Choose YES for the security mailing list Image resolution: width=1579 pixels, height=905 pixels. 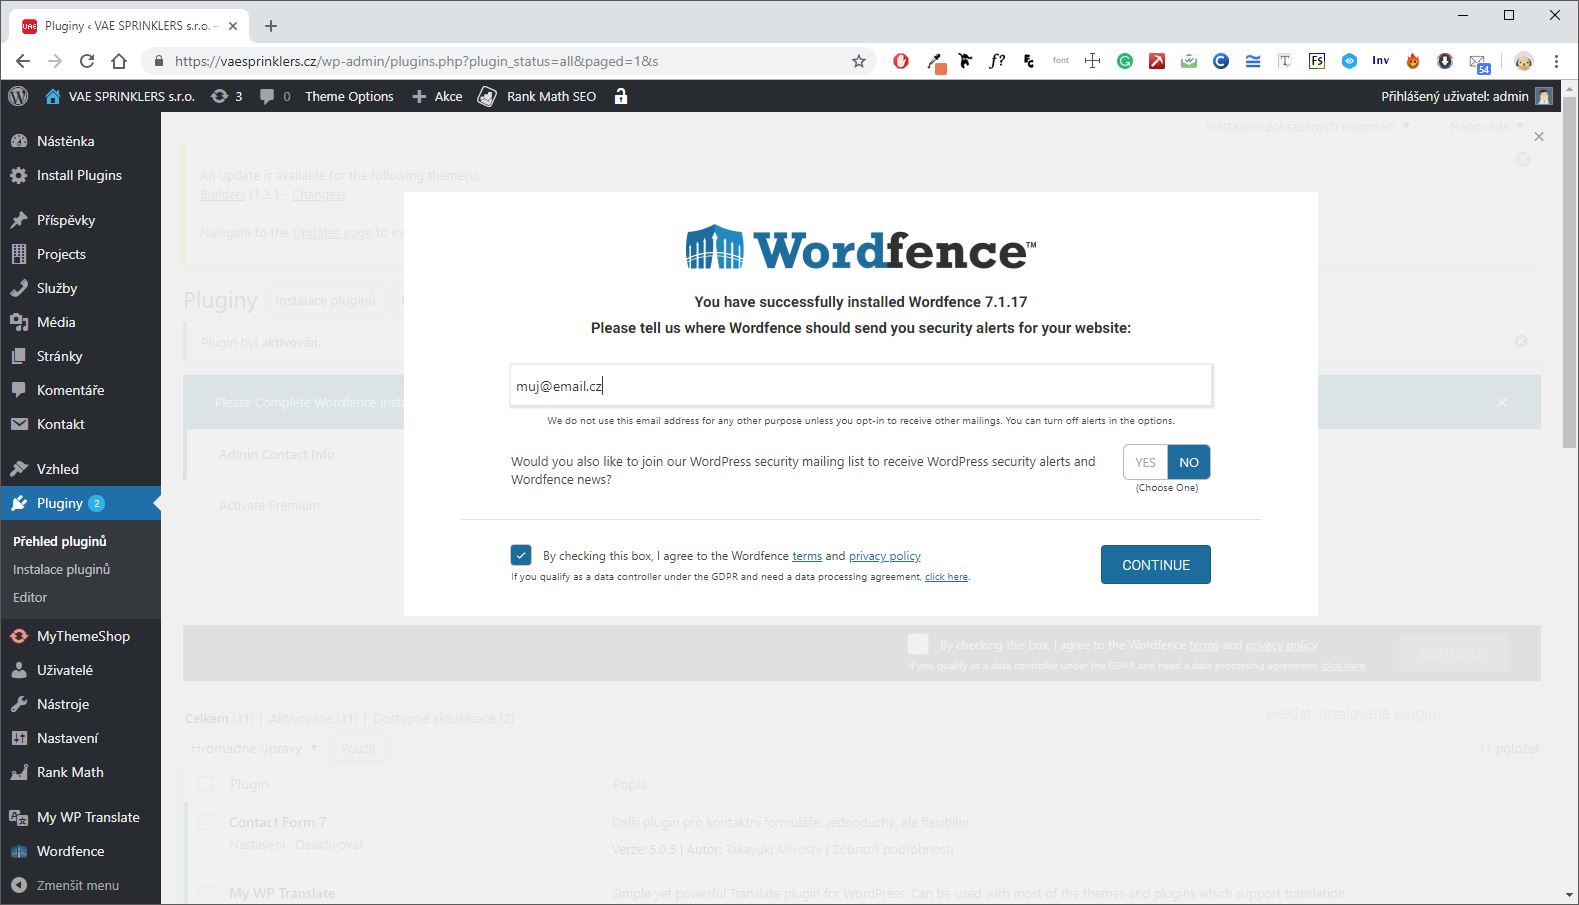click(x=1146, y=462)
